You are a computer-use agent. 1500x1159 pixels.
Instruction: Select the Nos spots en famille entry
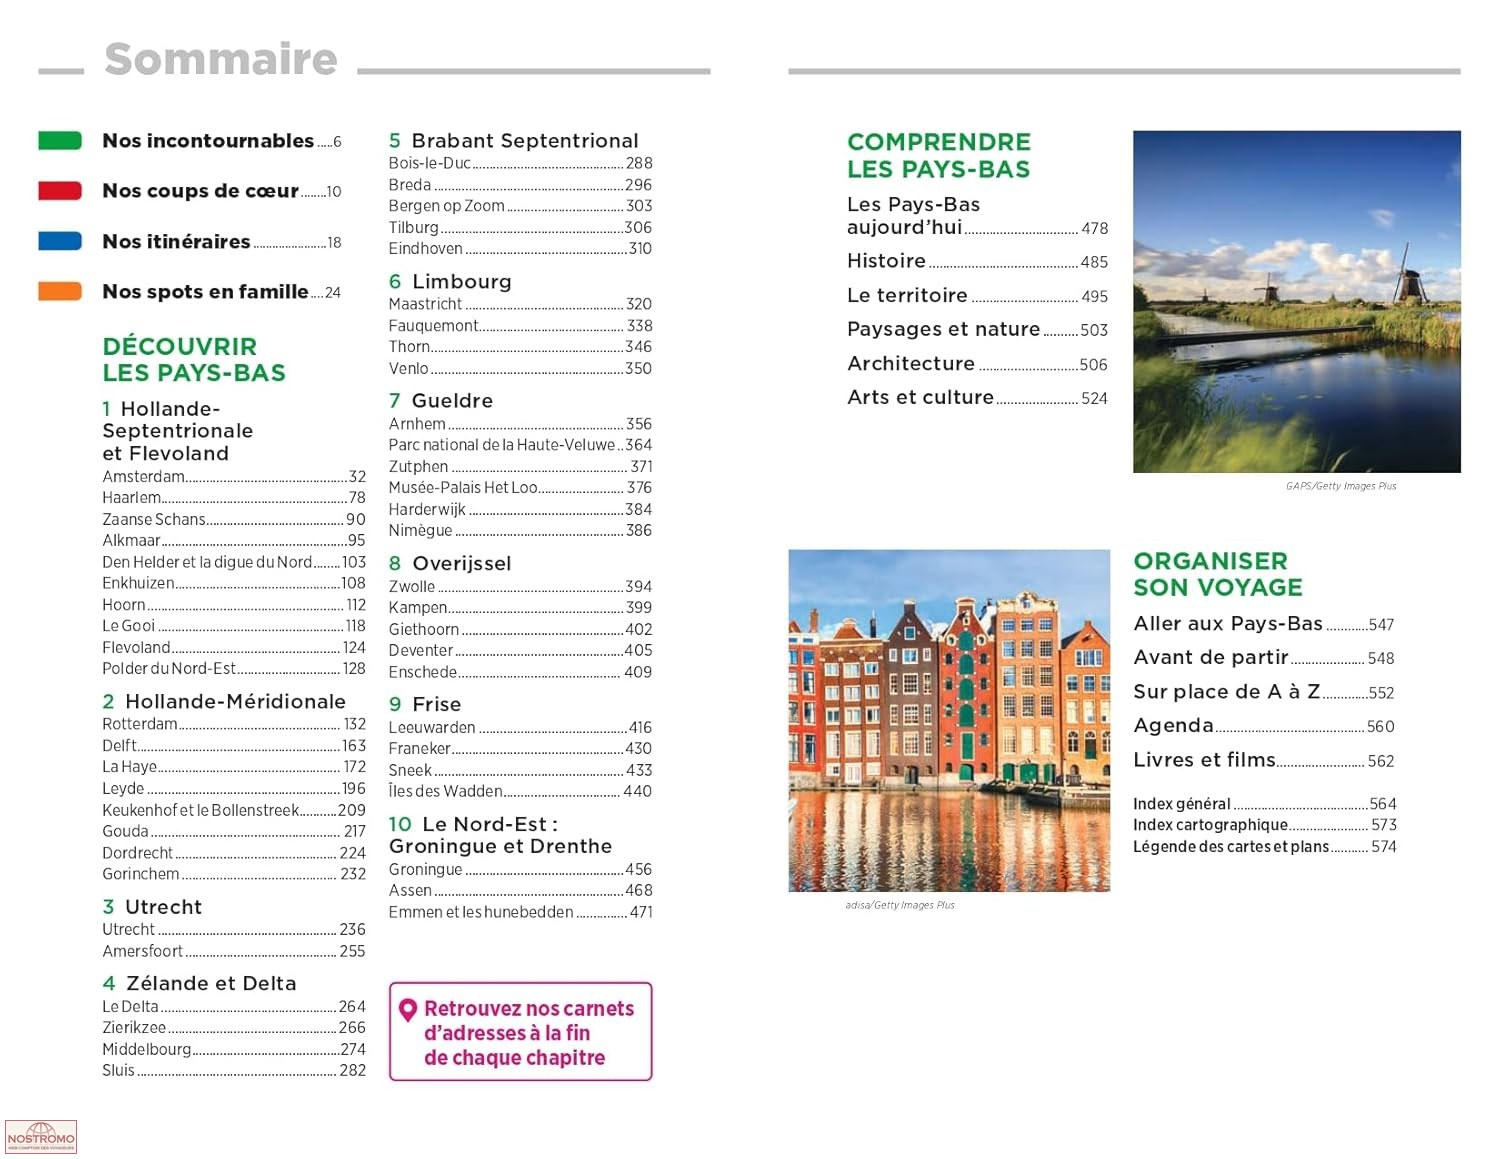click(222, 291)
